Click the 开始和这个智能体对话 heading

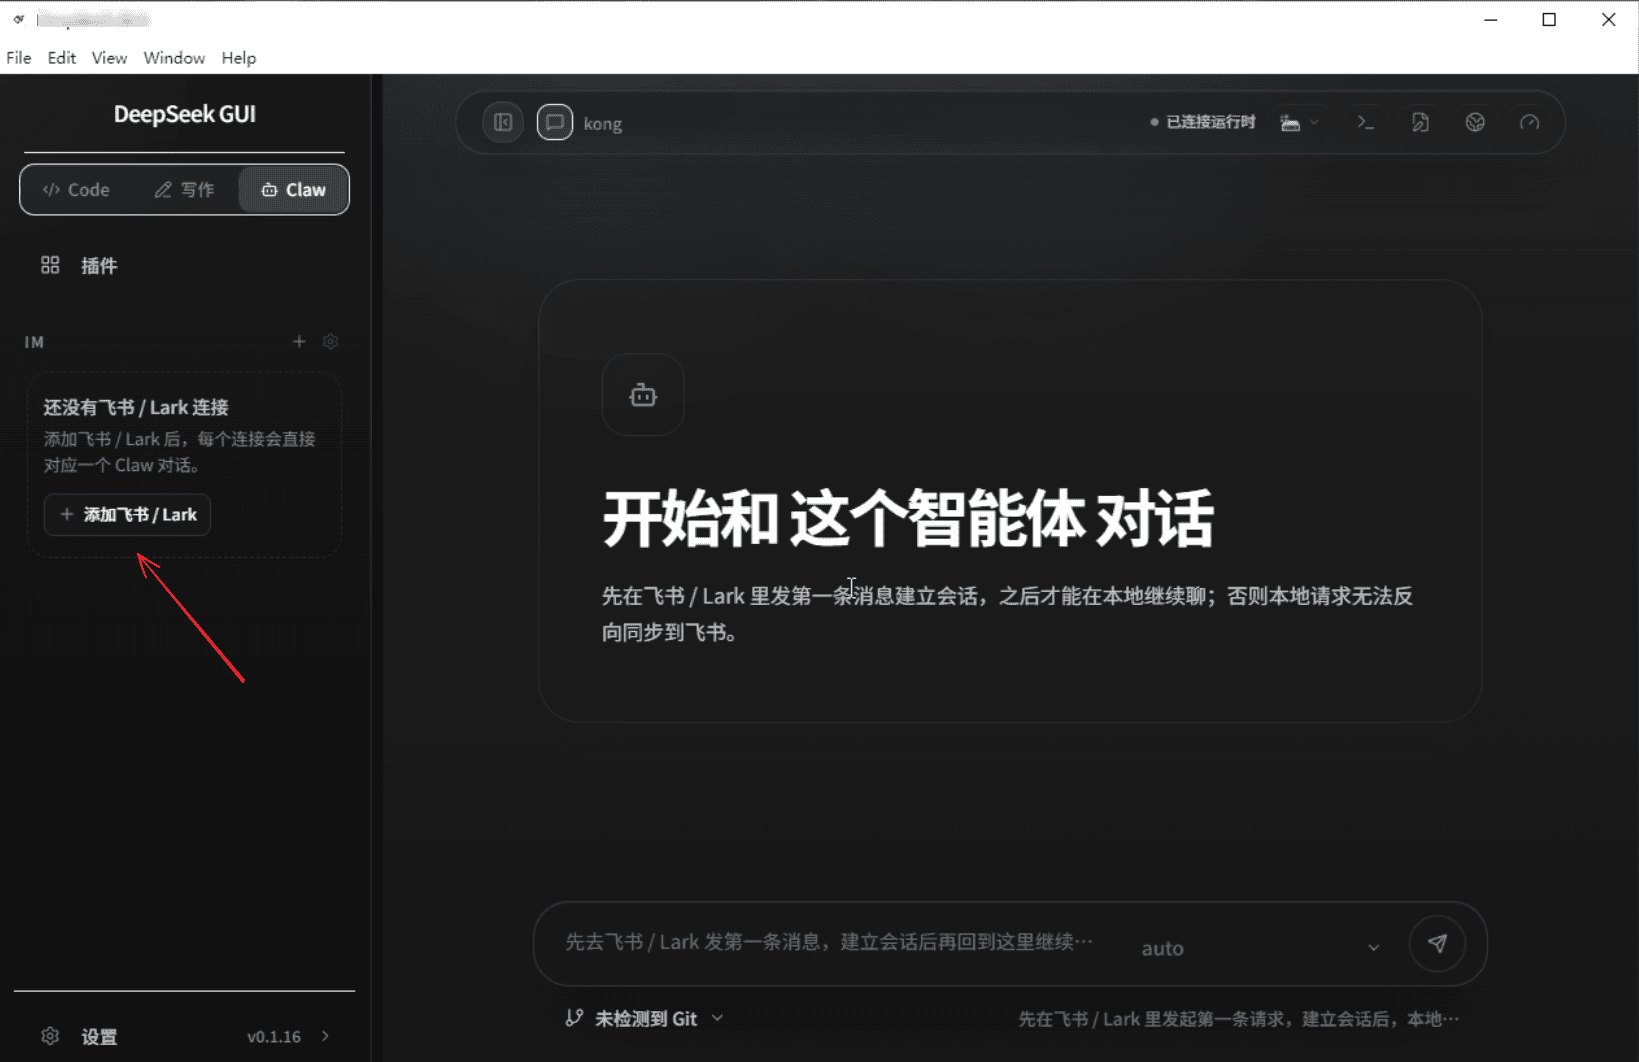[x=908, y=519]
